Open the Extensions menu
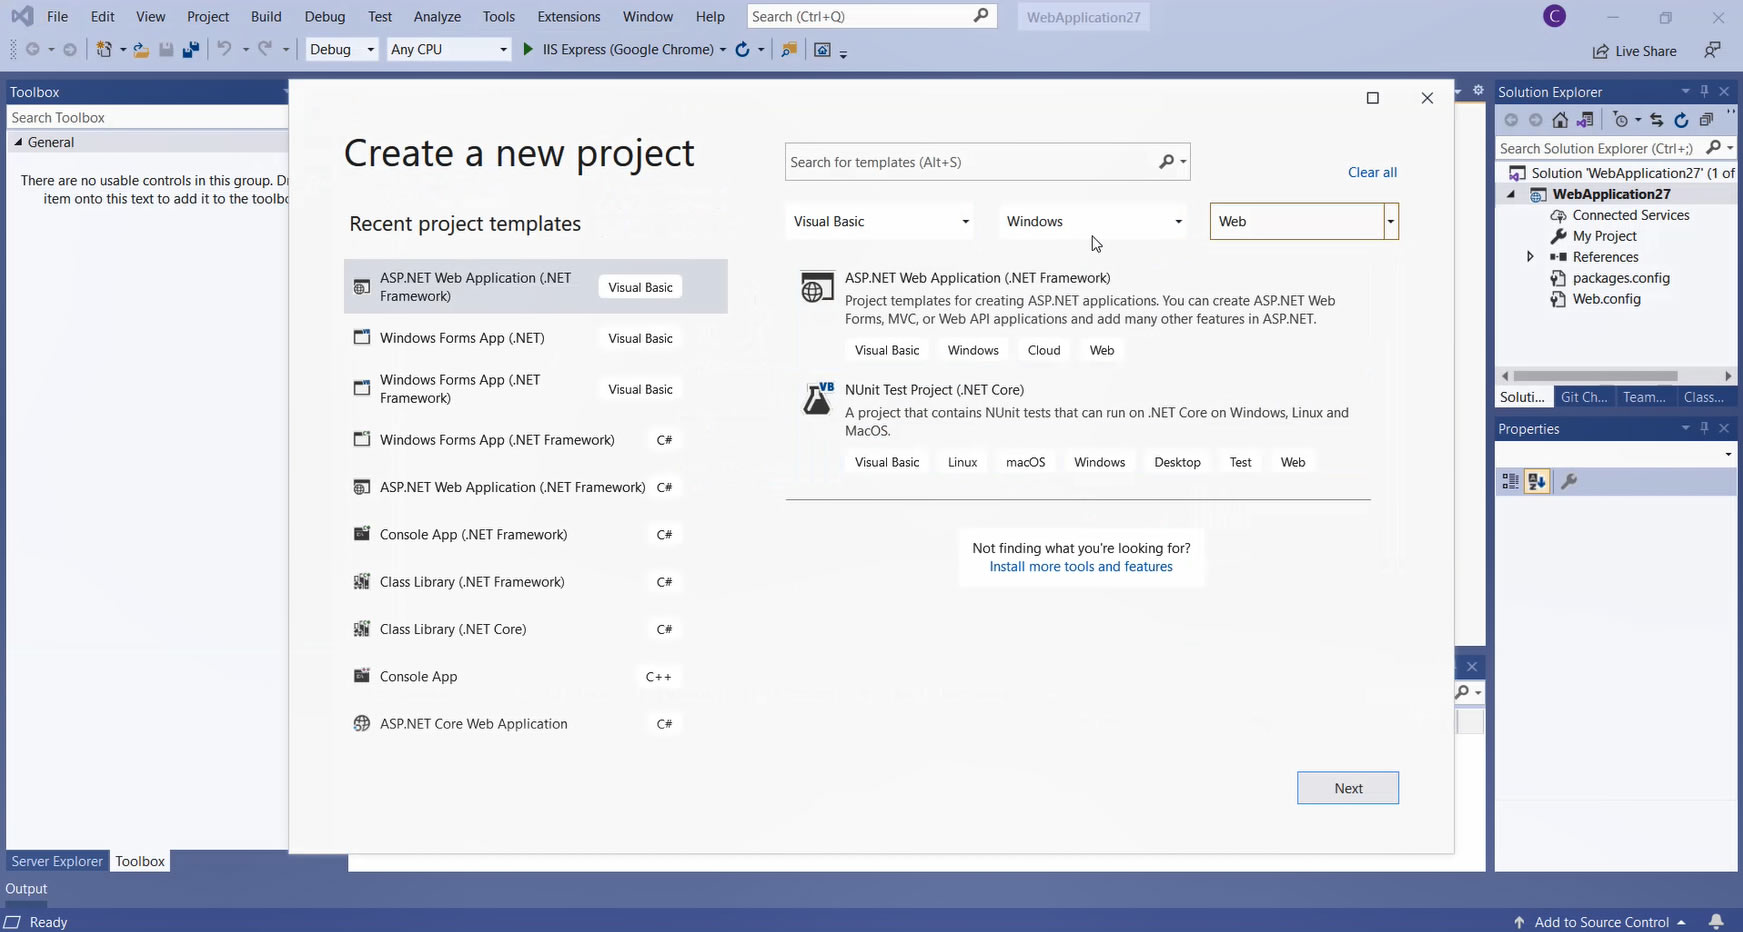 point(568,17)
